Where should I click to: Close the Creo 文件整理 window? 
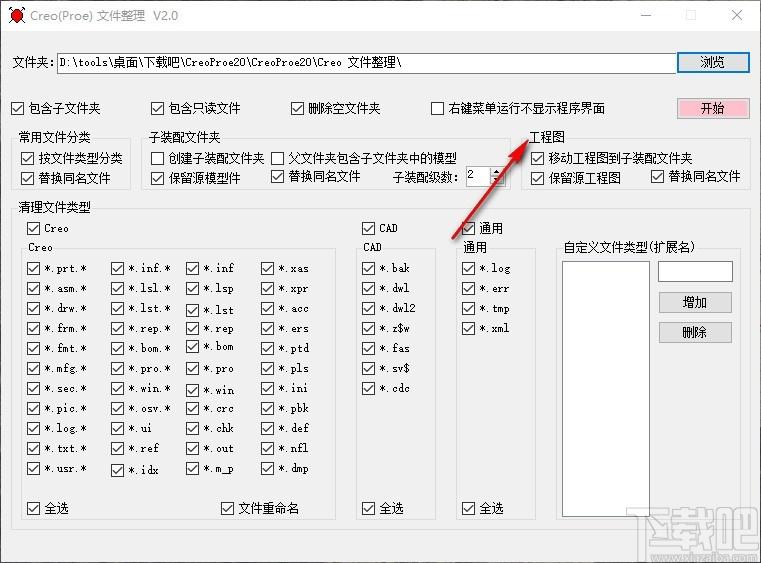pyautogui.click(x=737, y=16)
